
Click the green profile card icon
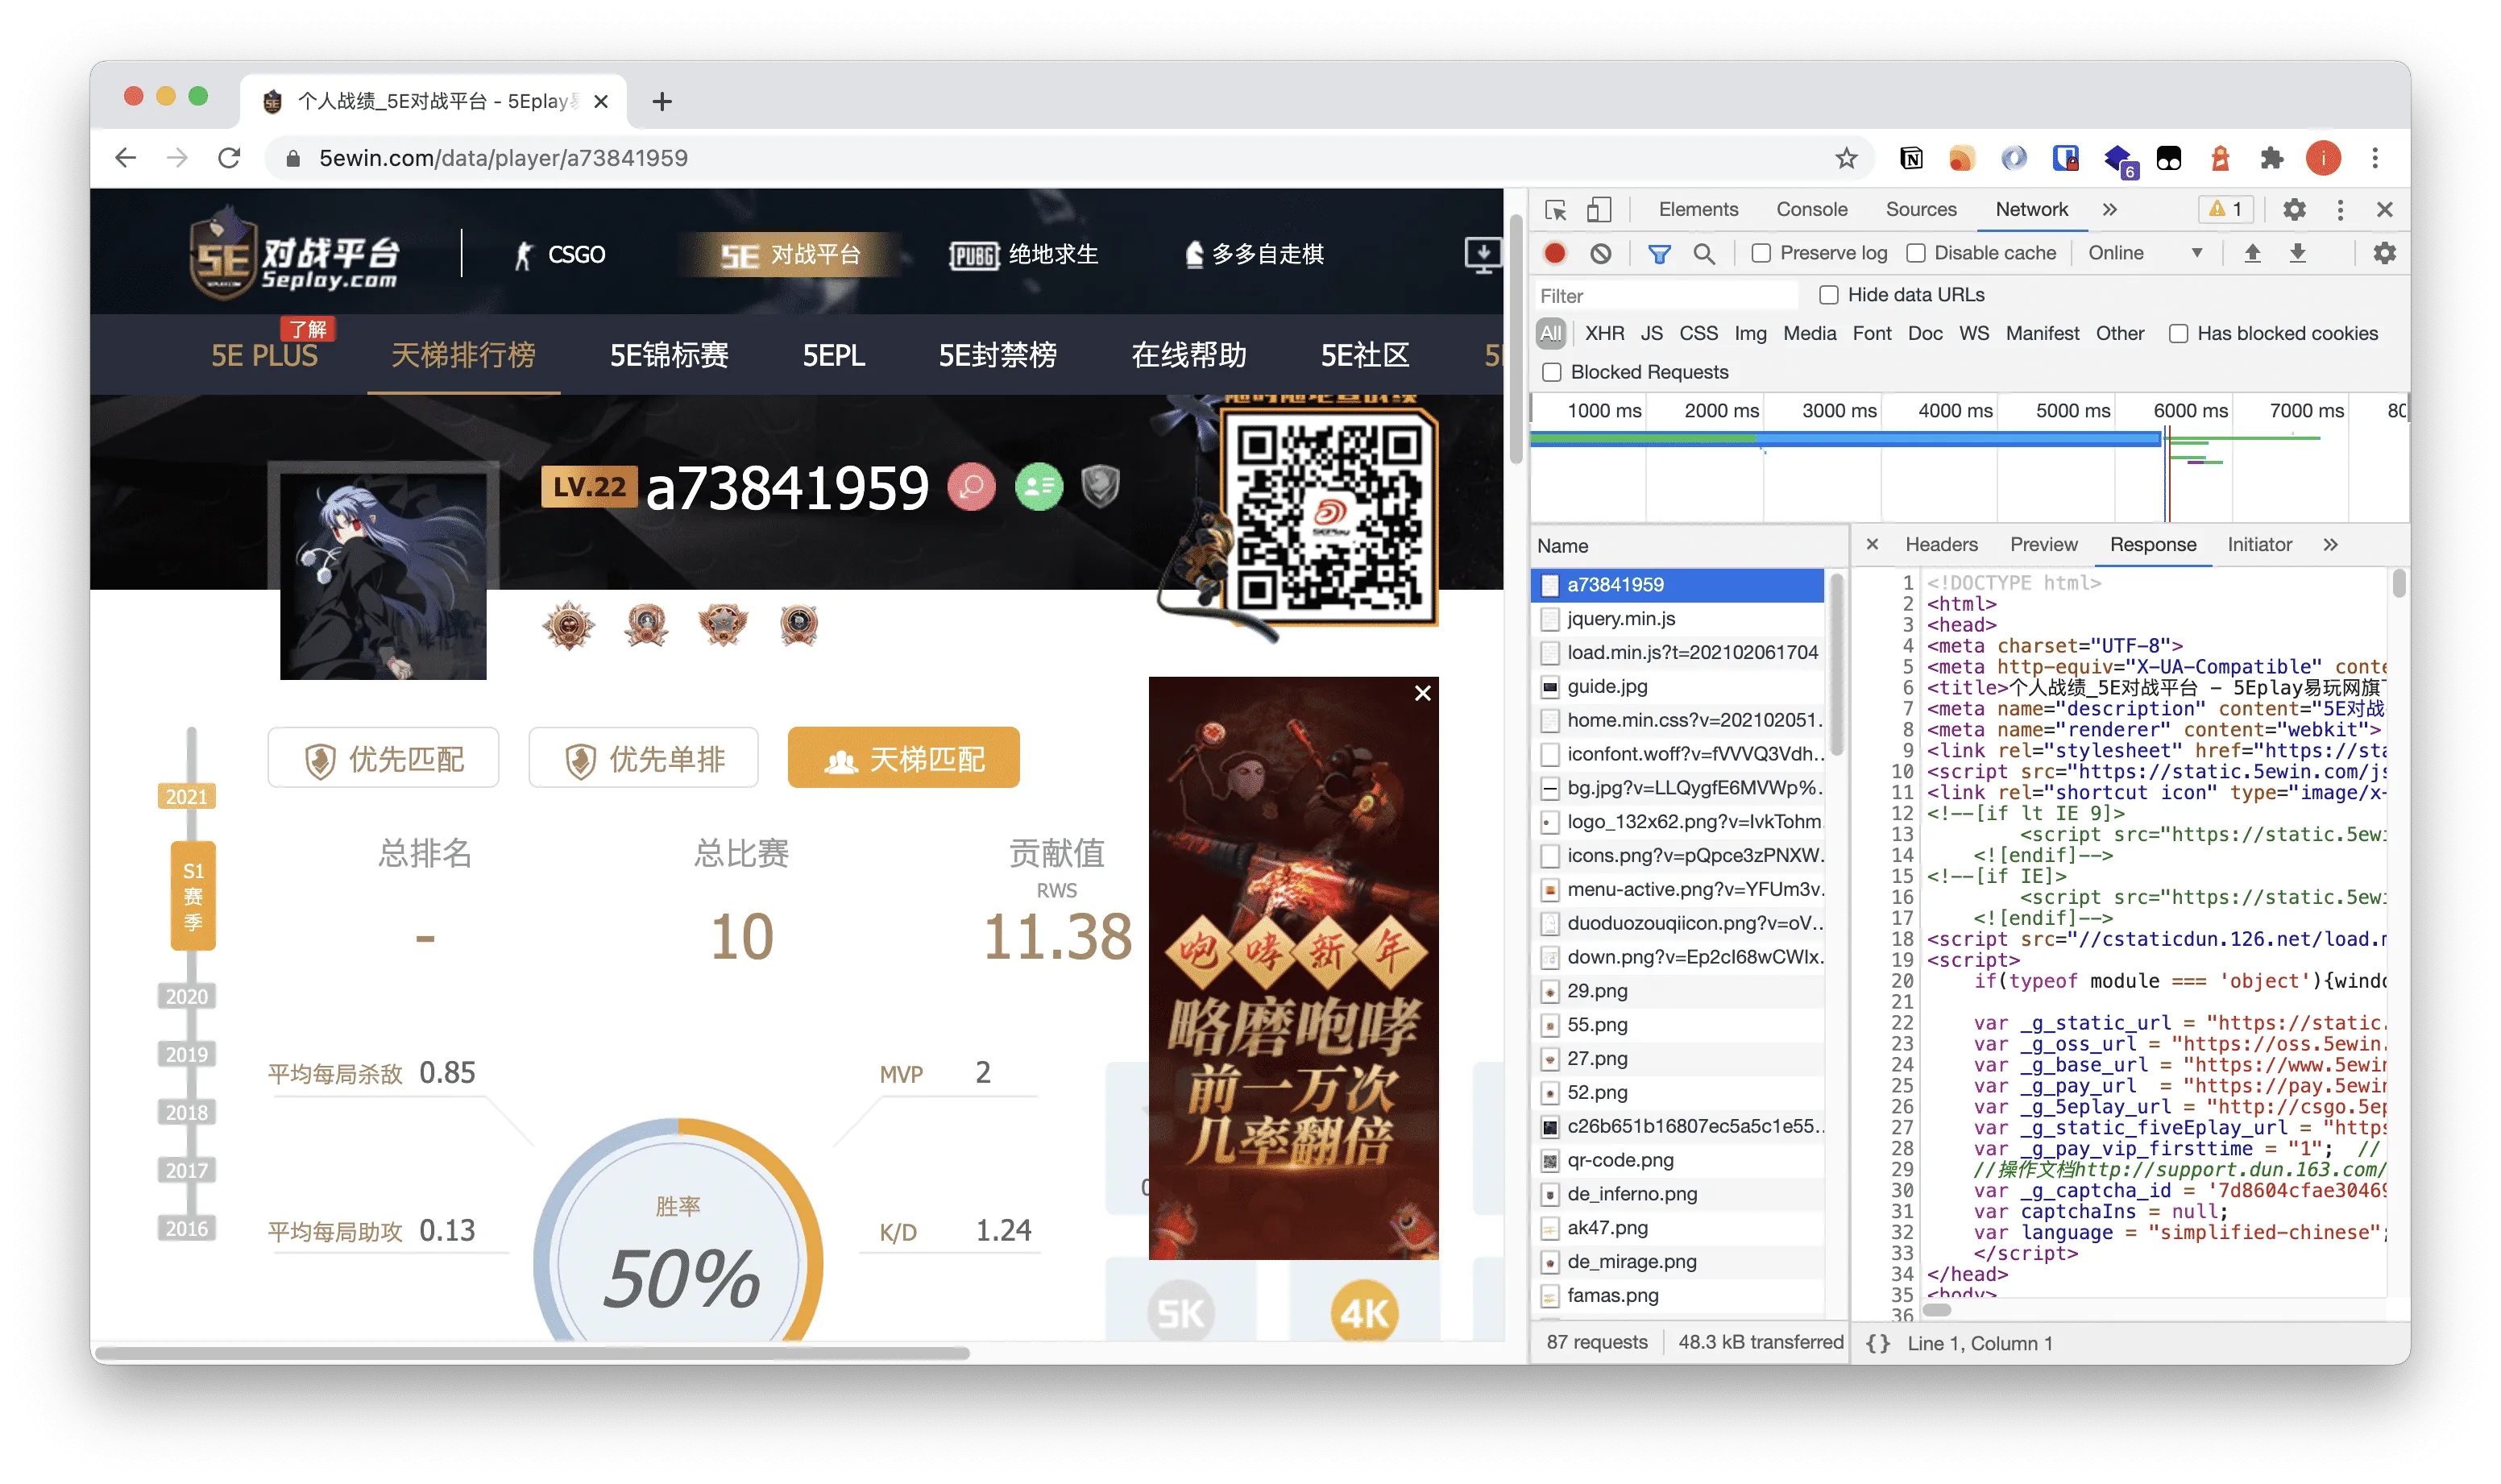click(1038, 487)
